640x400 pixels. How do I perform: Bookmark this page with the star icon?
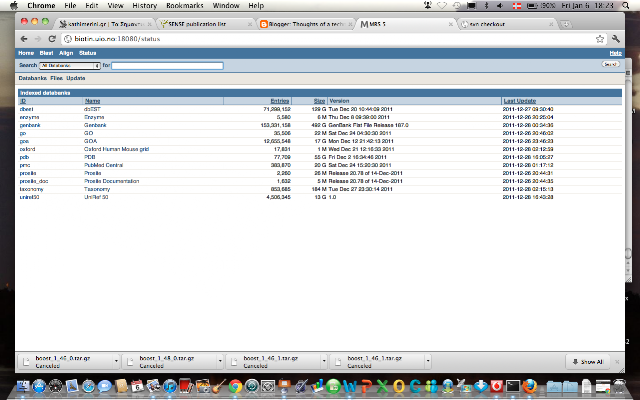(x=600, y=39)
